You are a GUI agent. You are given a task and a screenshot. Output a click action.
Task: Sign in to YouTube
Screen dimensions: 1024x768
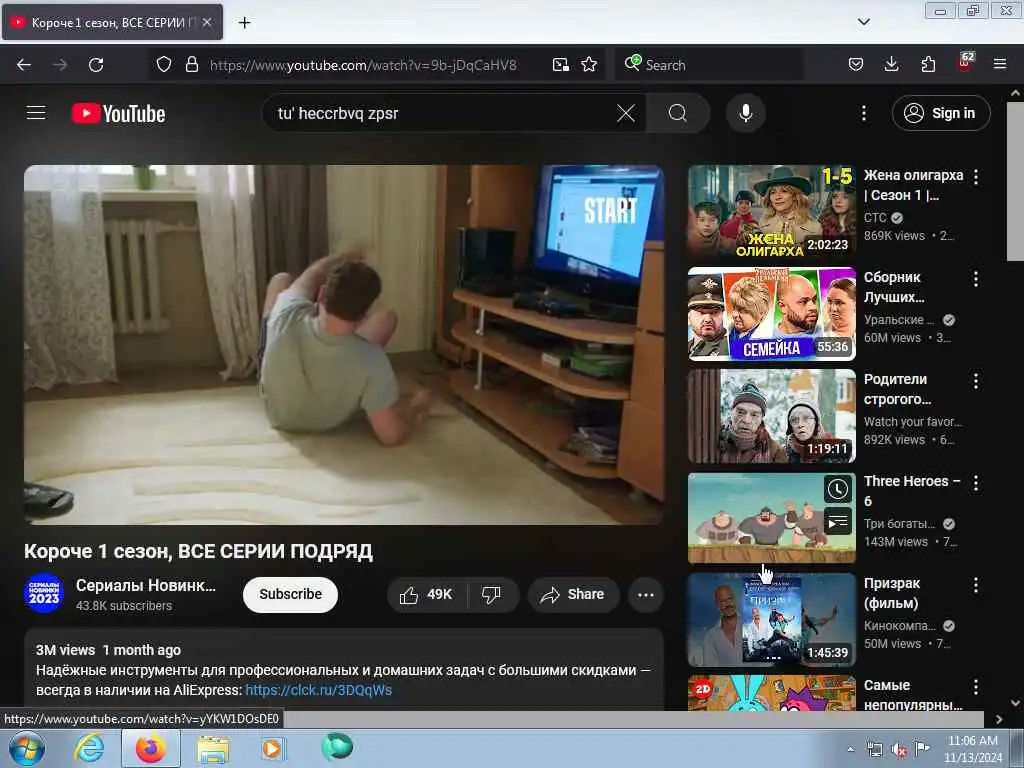(x=940, y=114)
